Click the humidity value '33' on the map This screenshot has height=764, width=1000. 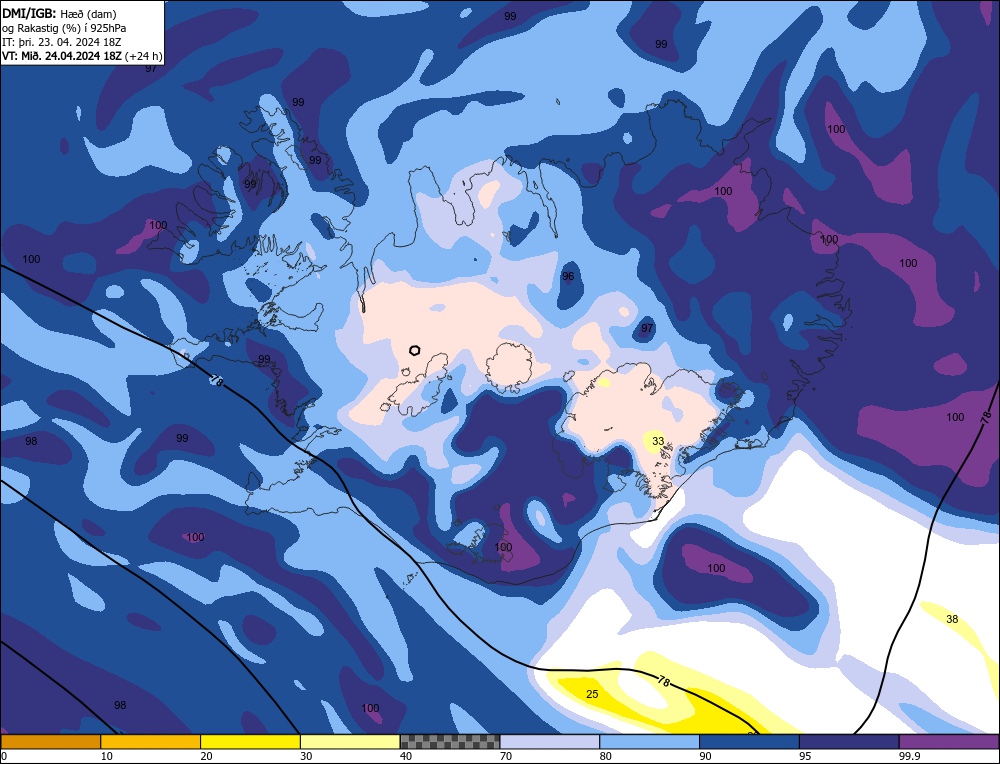point(658,441)
